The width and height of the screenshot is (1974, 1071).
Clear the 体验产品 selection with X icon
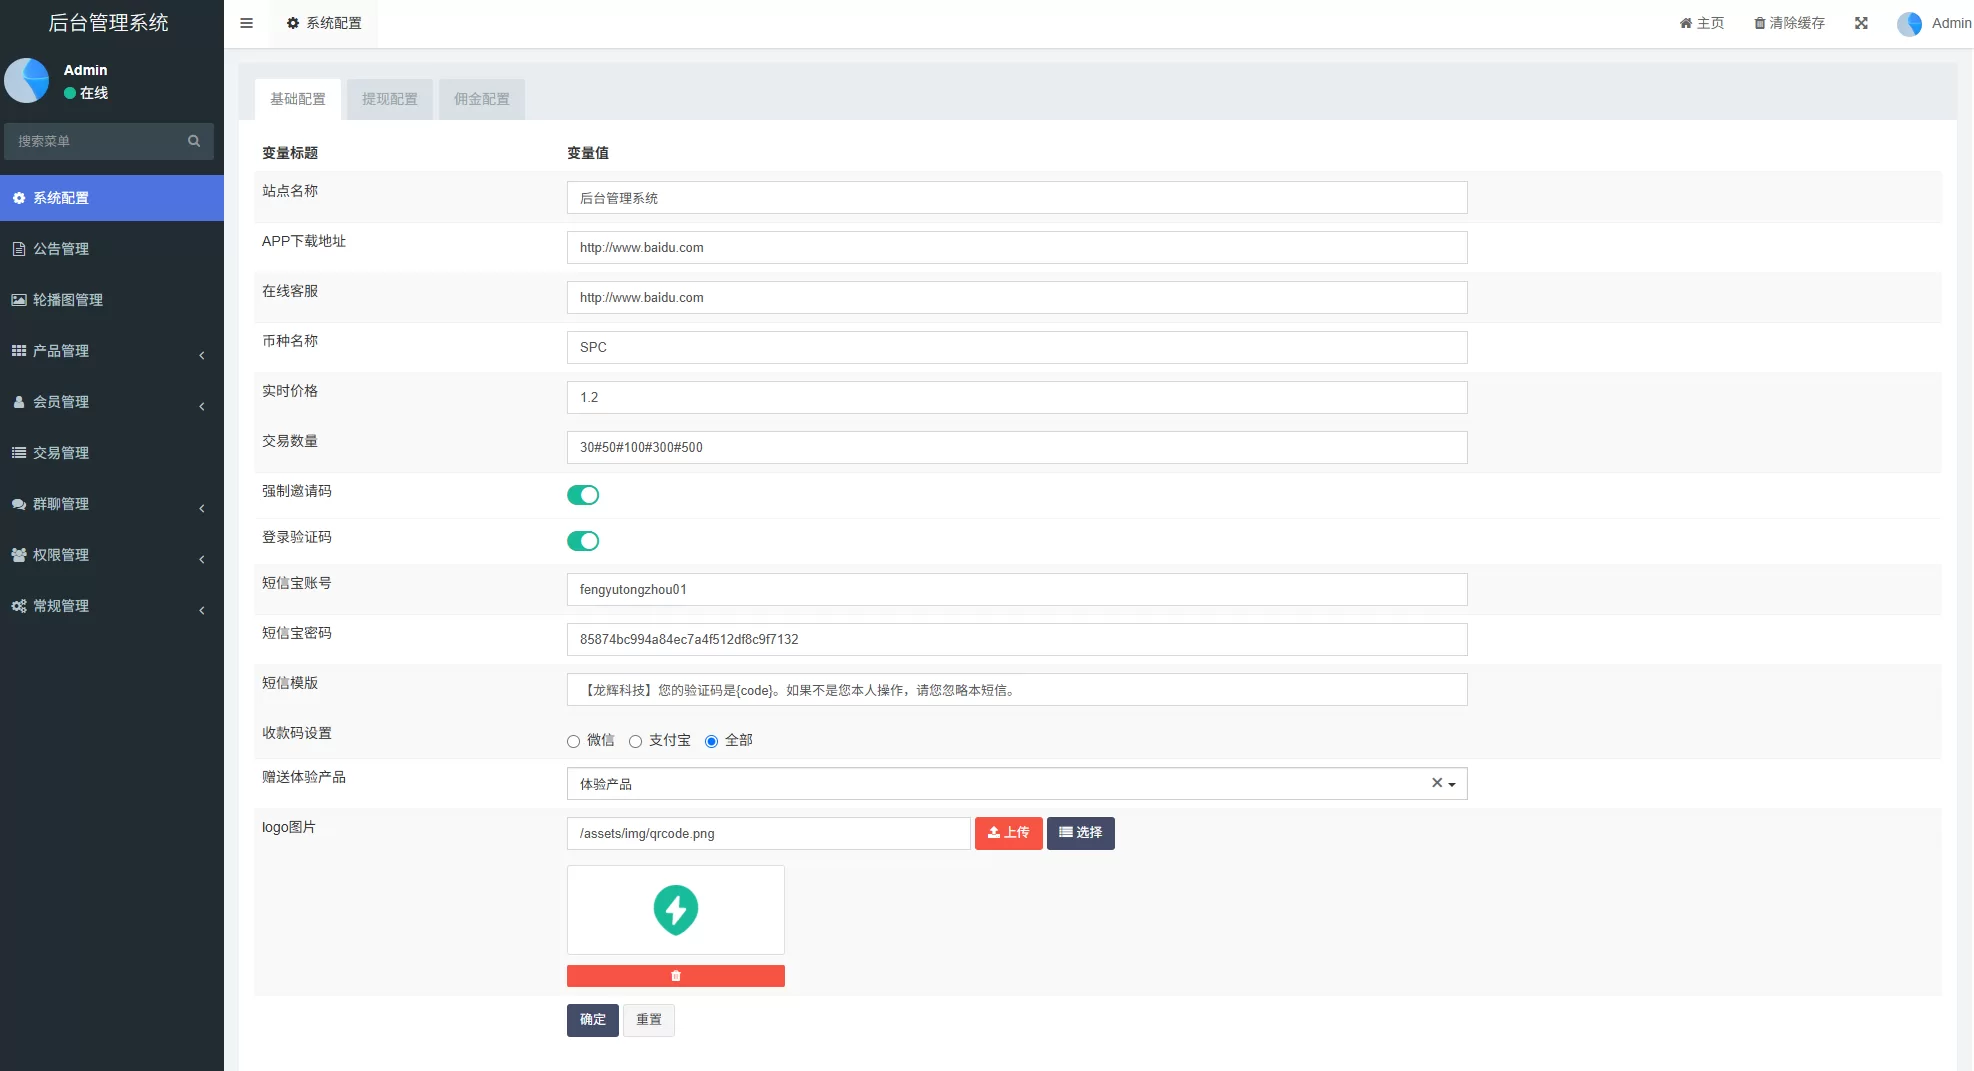pyautogui.click(x=1436, y=783)
